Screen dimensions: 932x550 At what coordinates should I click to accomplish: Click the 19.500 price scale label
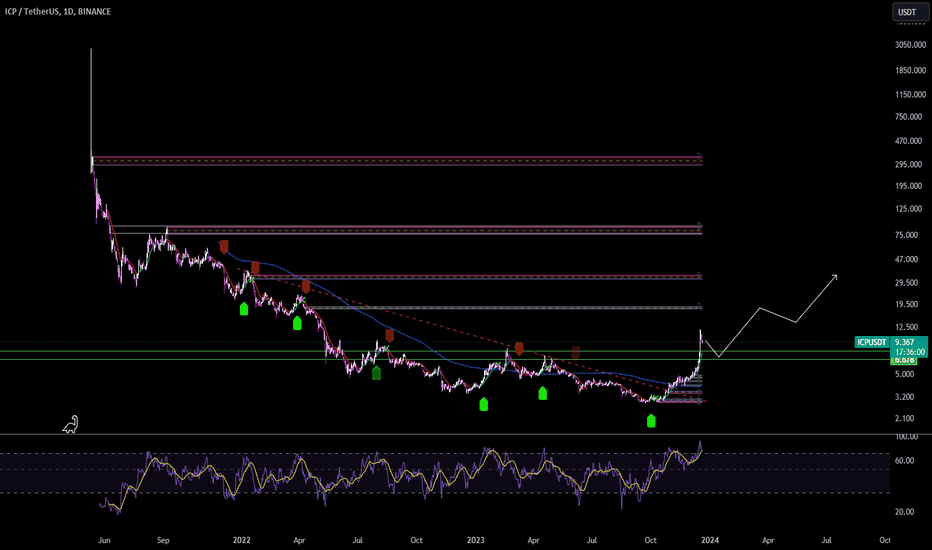click(x=907, y=304)
